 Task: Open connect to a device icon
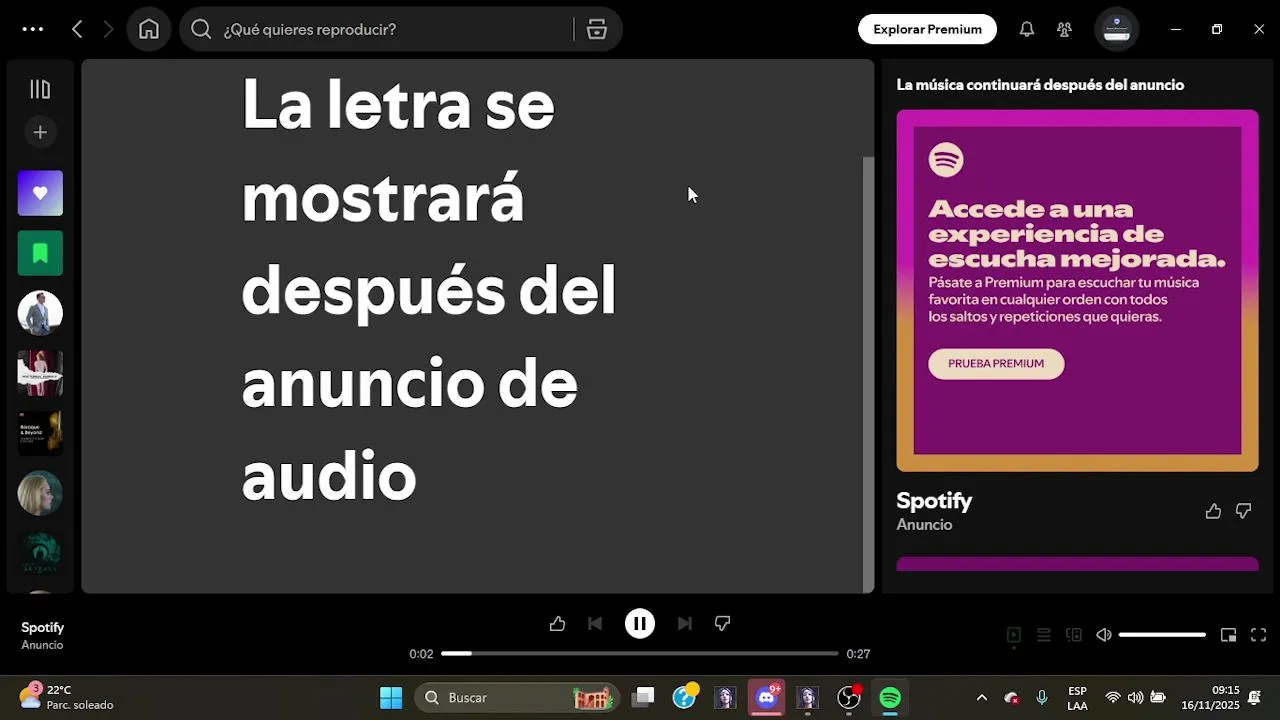[1074, 635]
